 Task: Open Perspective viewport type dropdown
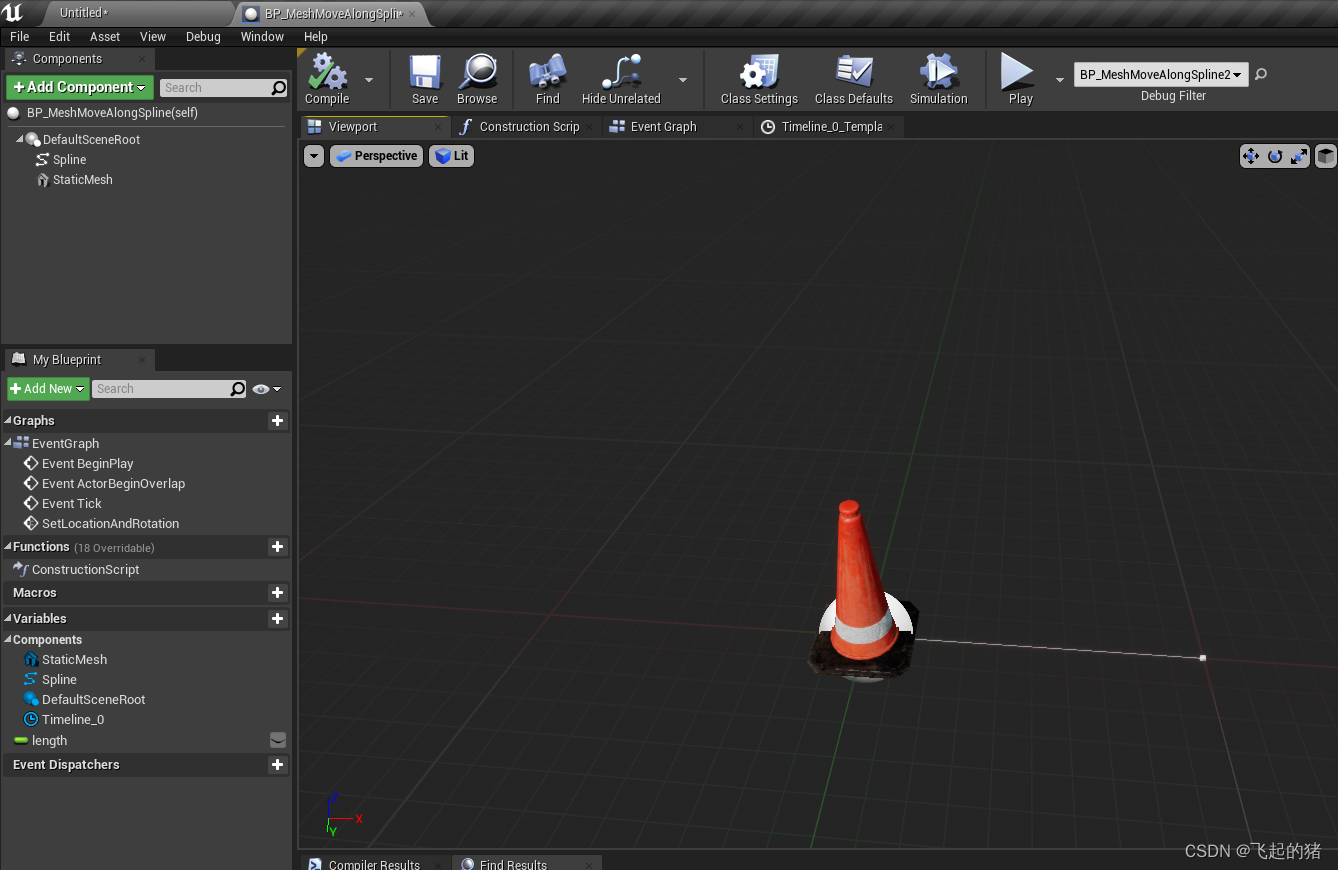376,156
